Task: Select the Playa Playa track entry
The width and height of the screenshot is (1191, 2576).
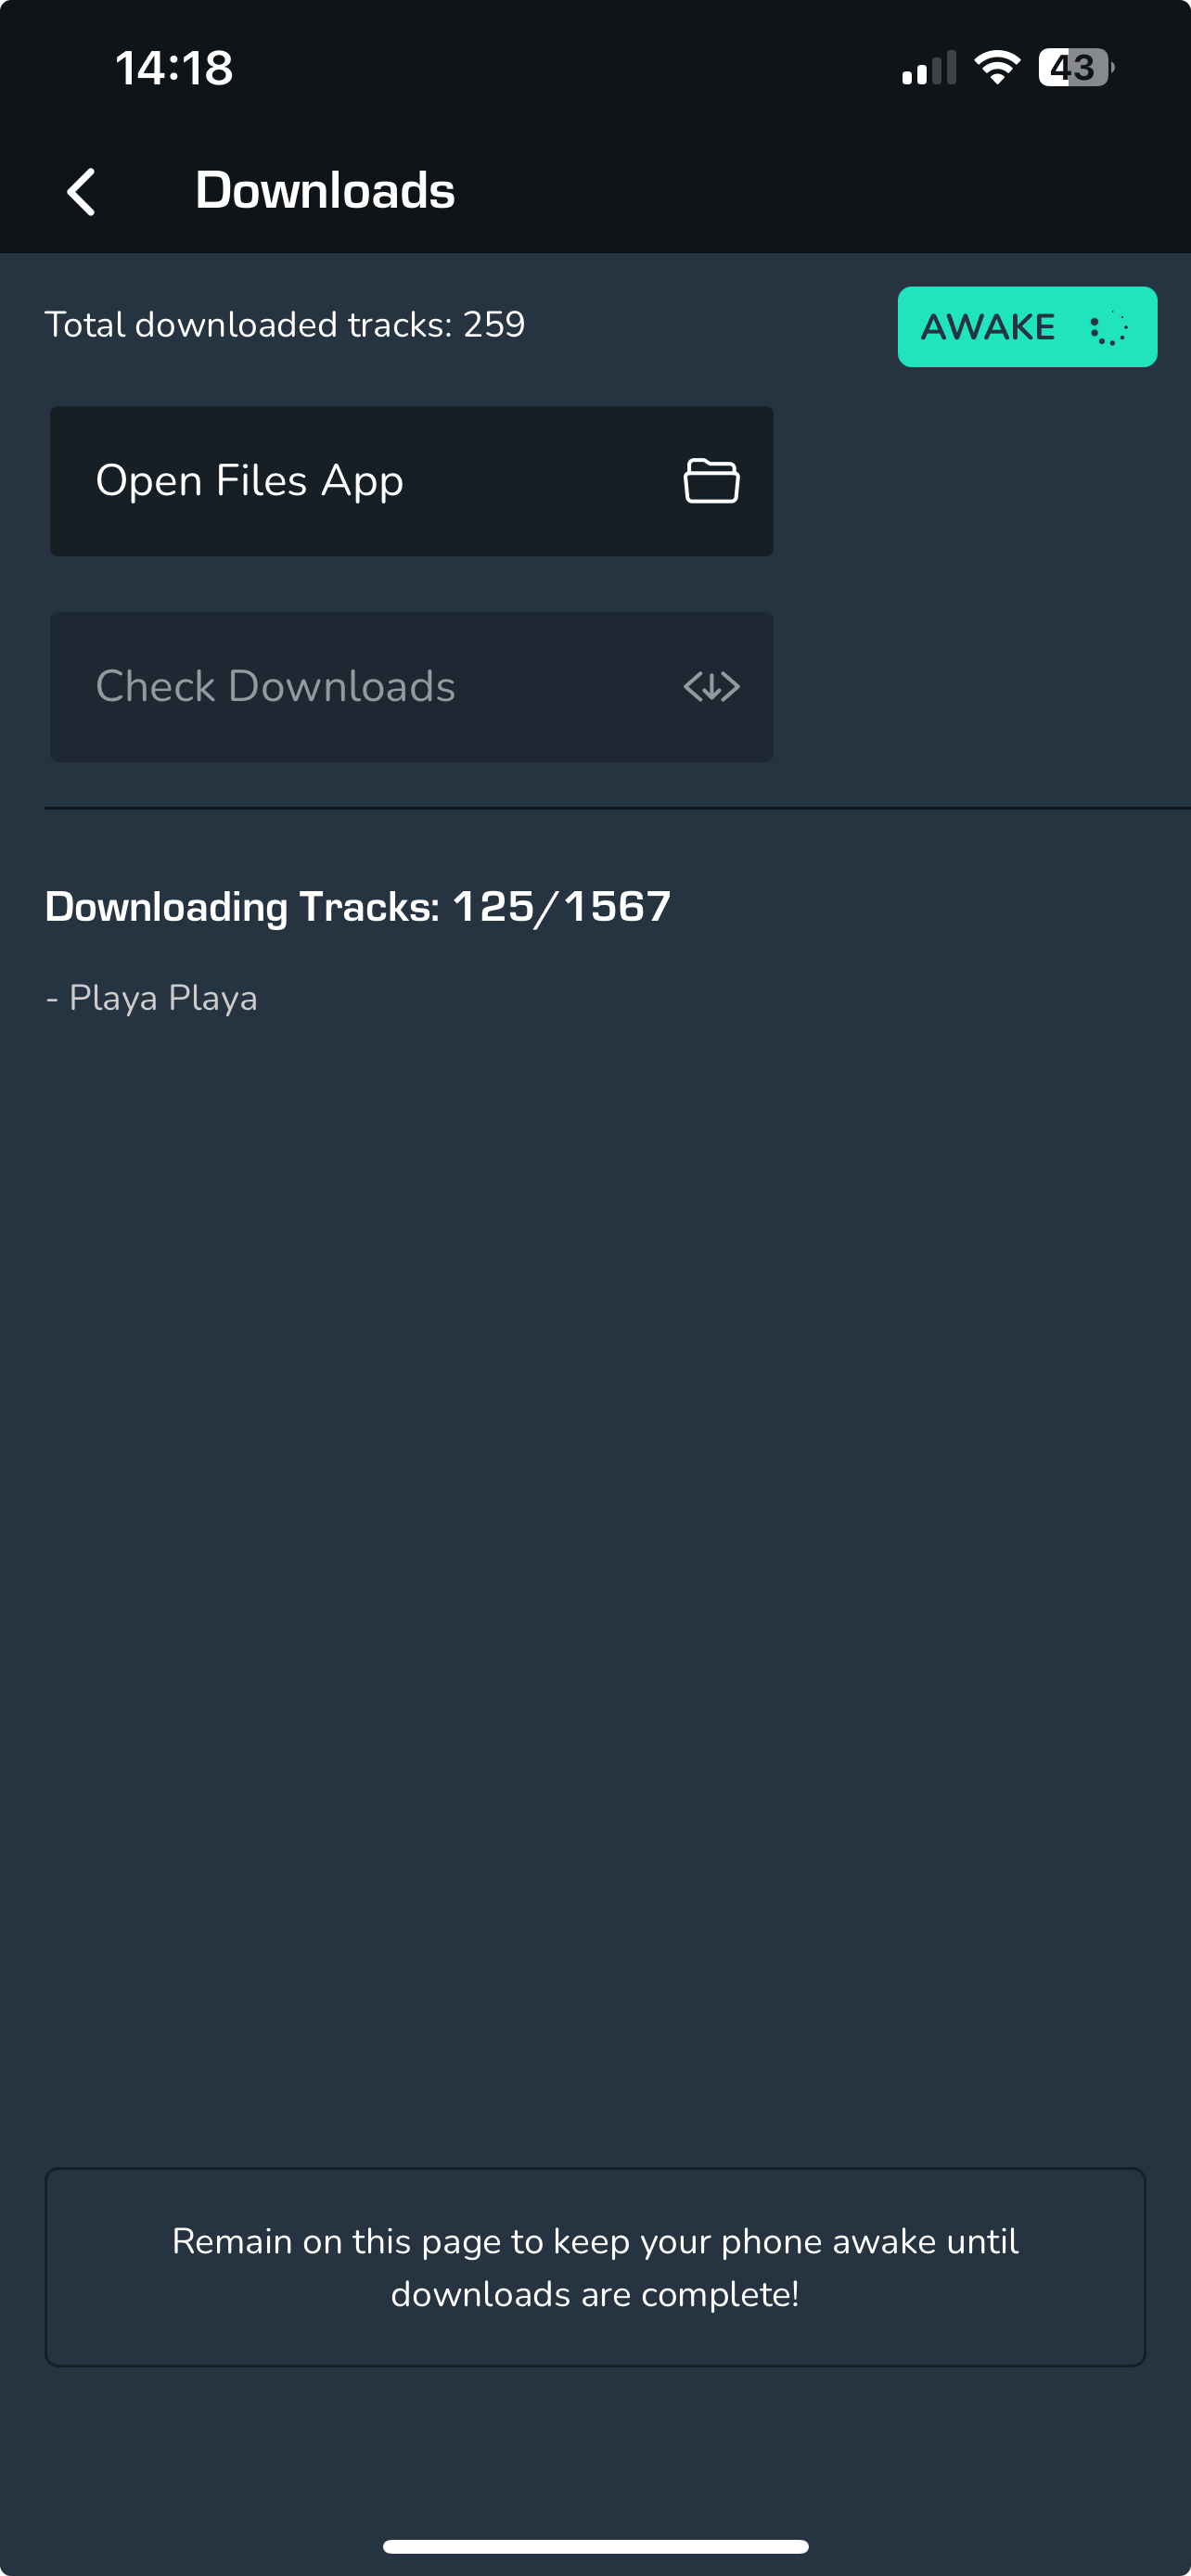Action: coord(152,998)
